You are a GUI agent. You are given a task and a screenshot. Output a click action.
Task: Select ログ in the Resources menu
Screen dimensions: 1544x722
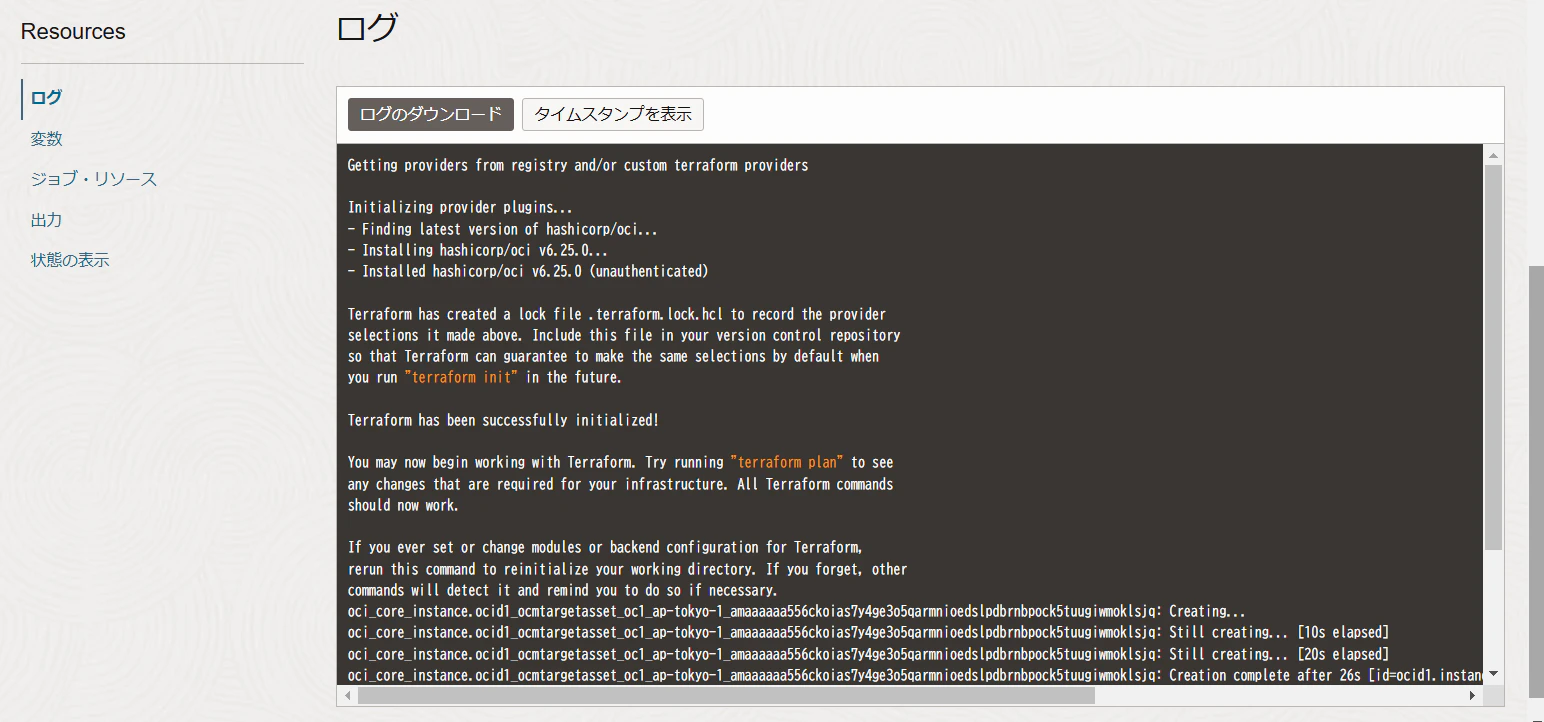[46, 98]
